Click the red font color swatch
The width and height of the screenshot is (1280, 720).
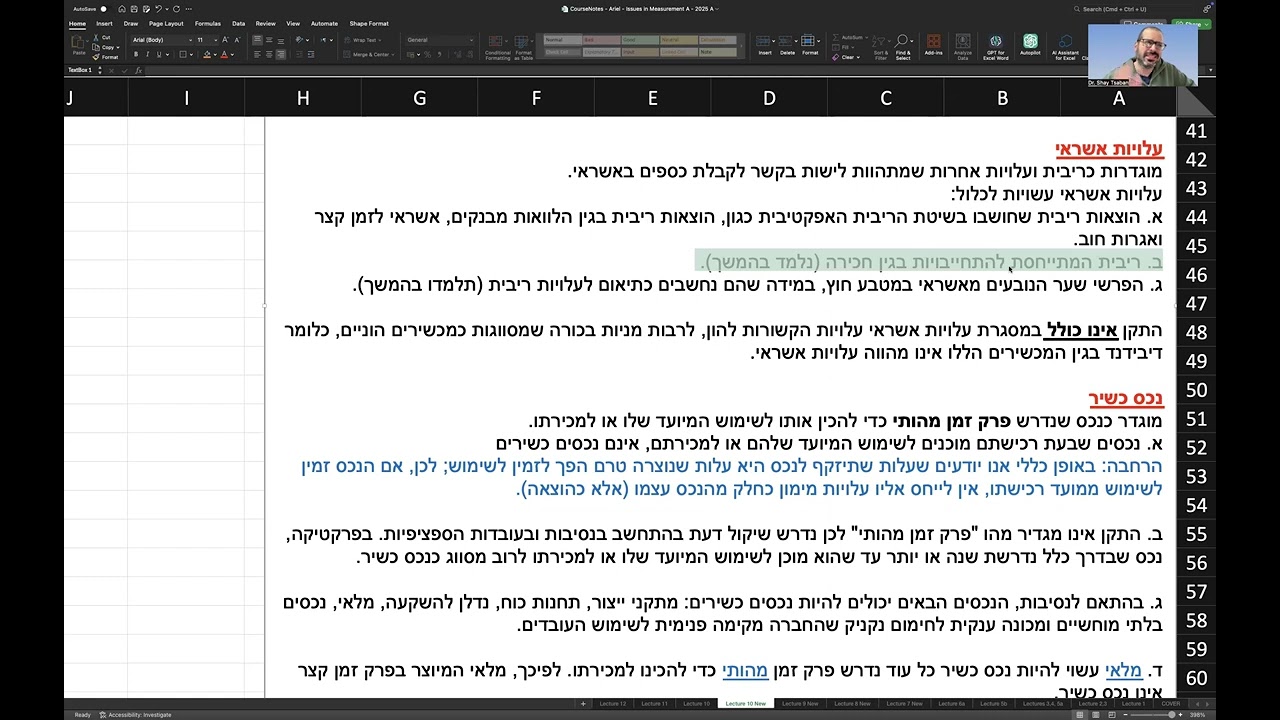tap(225, 54)
